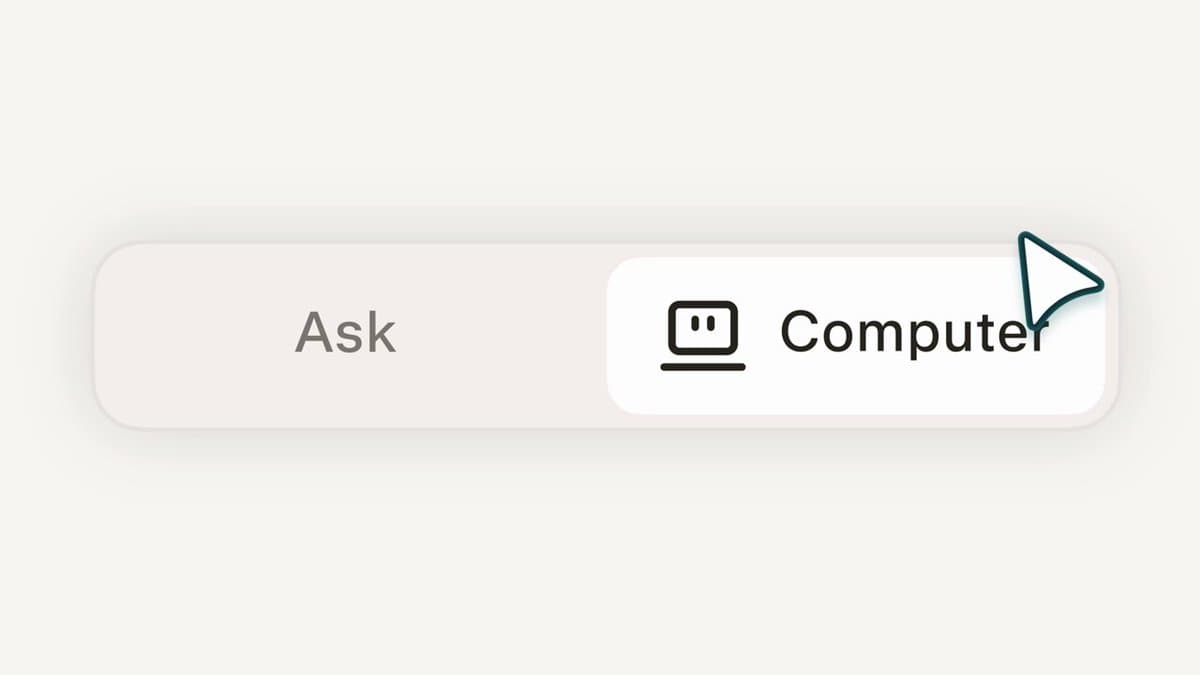Viewport: 1200px width, 675px height.
Task: Hit the computer screen icon with two eyes
Action: (x=703, y=335)
